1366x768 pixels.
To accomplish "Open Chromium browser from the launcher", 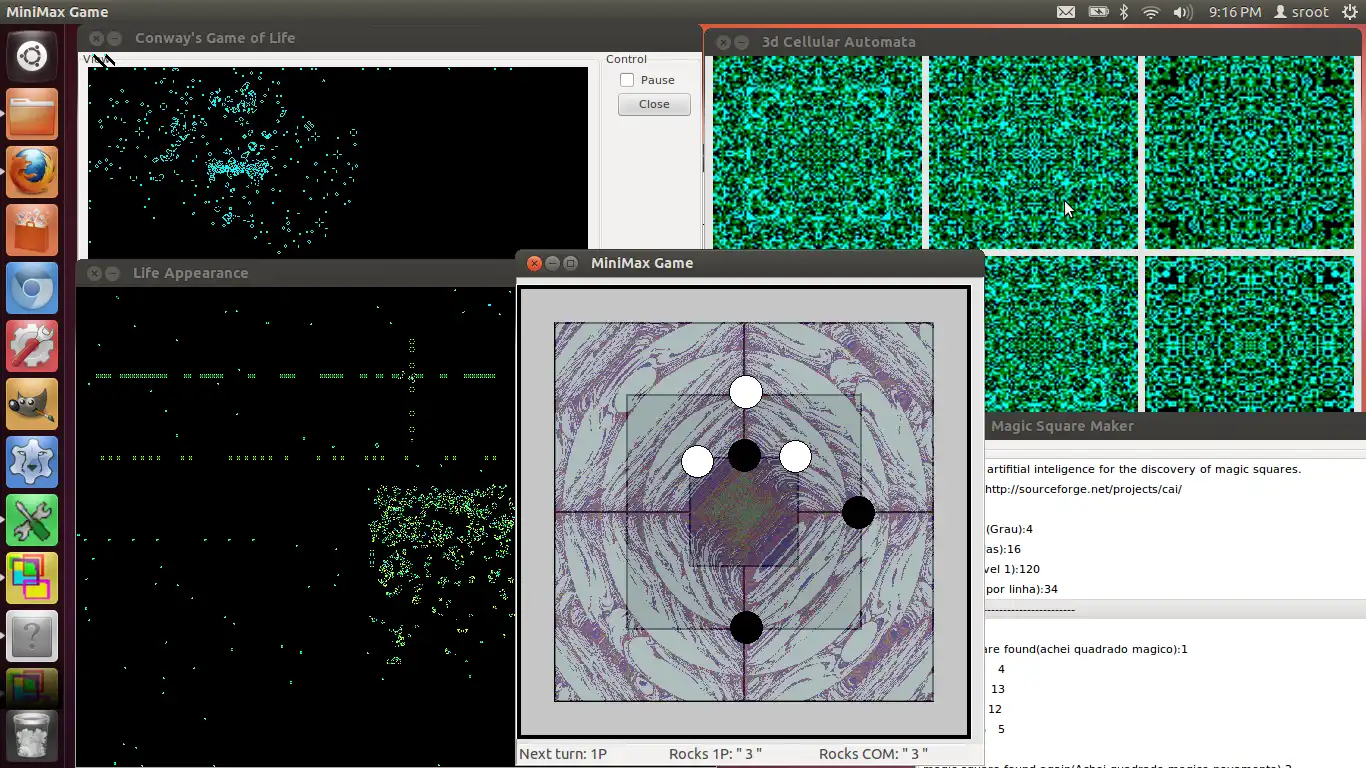I will pyautogui.click(x=32, y=289).
